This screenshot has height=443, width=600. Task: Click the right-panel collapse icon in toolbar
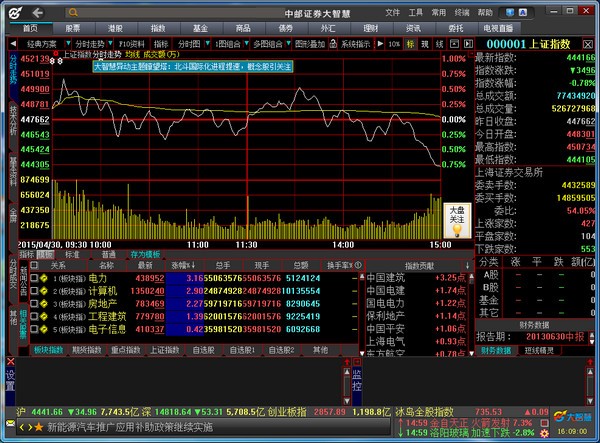[468, 44]
